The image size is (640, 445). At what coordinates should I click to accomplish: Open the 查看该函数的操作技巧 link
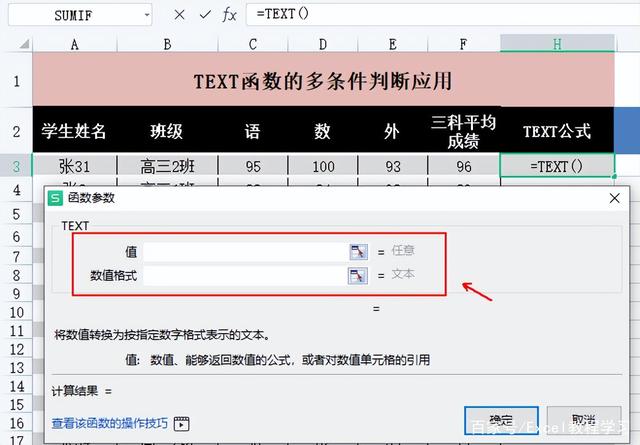click(109, 423)
